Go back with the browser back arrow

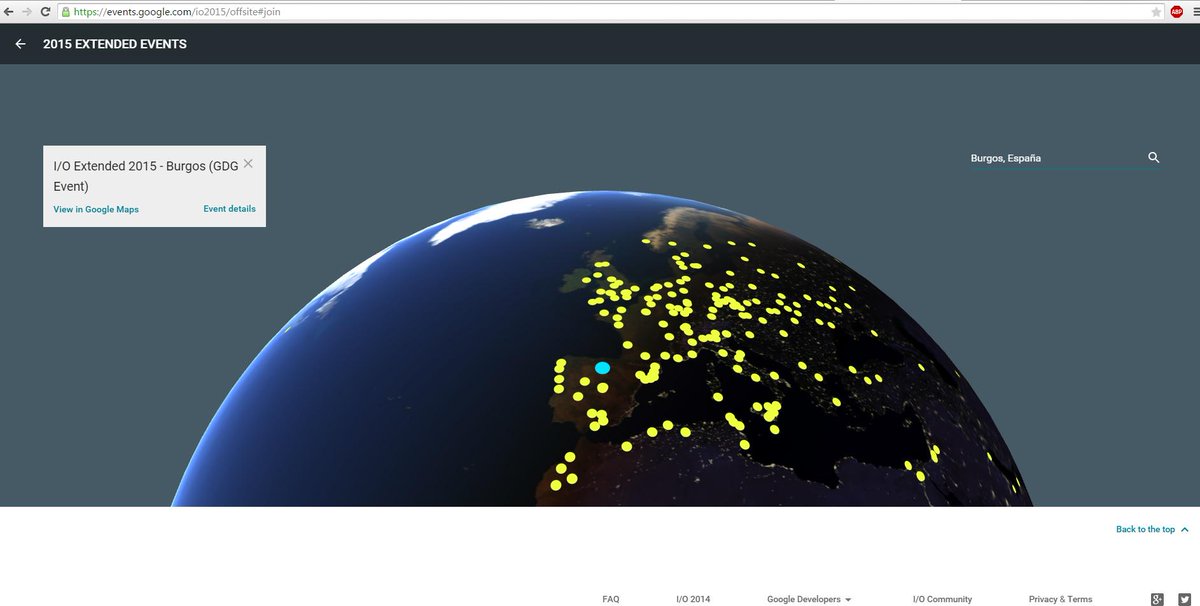[x=9, y=12]
